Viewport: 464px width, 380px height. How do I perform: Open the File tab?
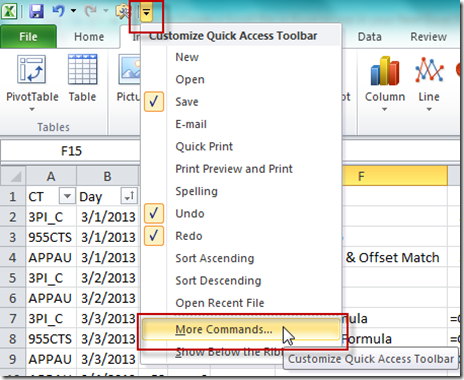coord(28,37)
